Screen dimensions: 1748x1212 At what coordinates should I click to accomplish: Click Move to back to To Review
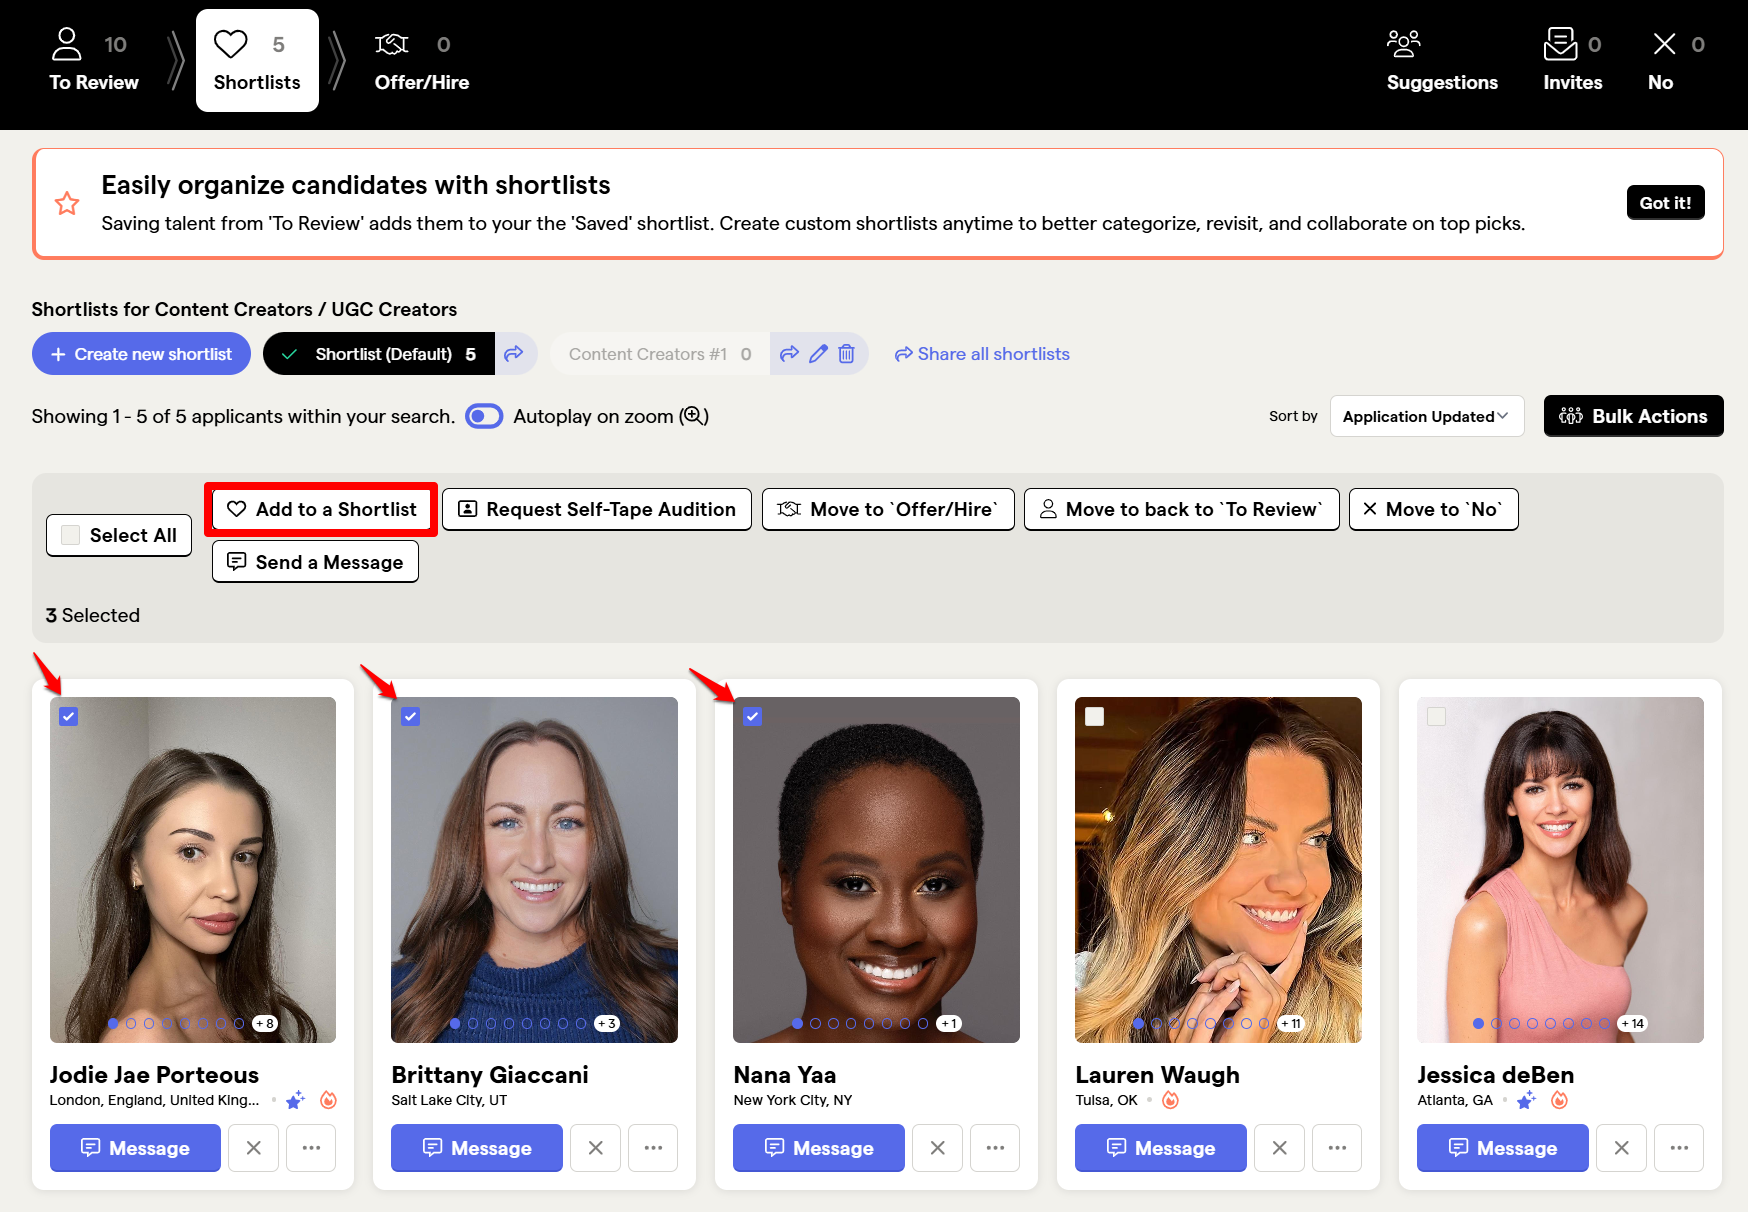[x=1181, y=509]
